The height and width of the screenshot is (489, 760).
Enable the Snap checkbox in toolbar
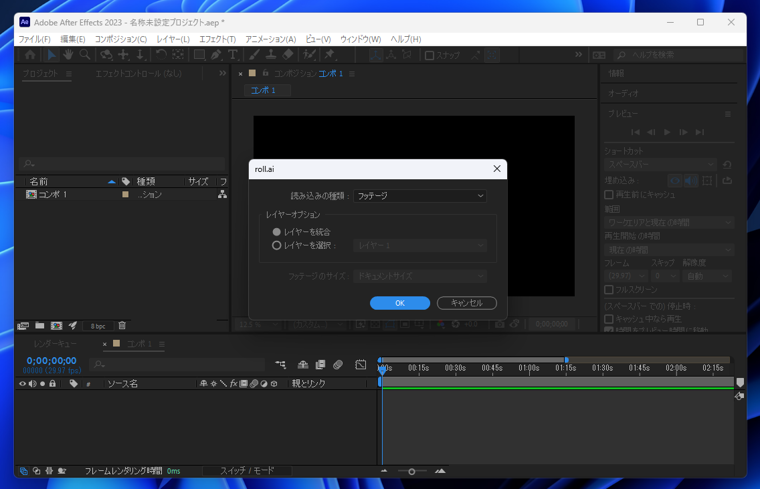point(429,55)
